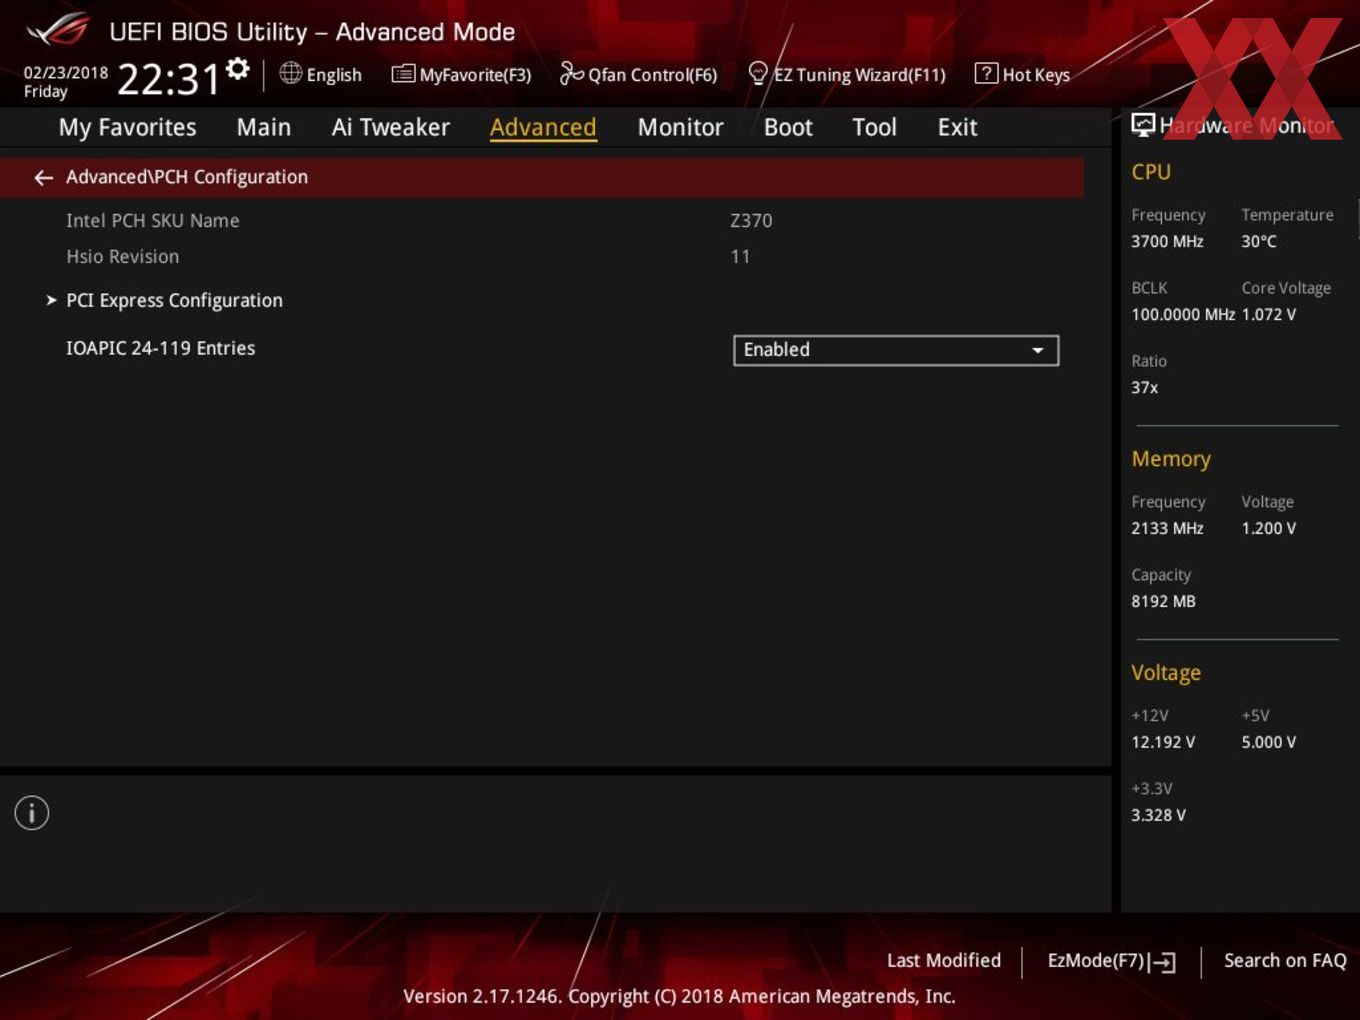
Task: Change language from English
Action: pos(334,75)
